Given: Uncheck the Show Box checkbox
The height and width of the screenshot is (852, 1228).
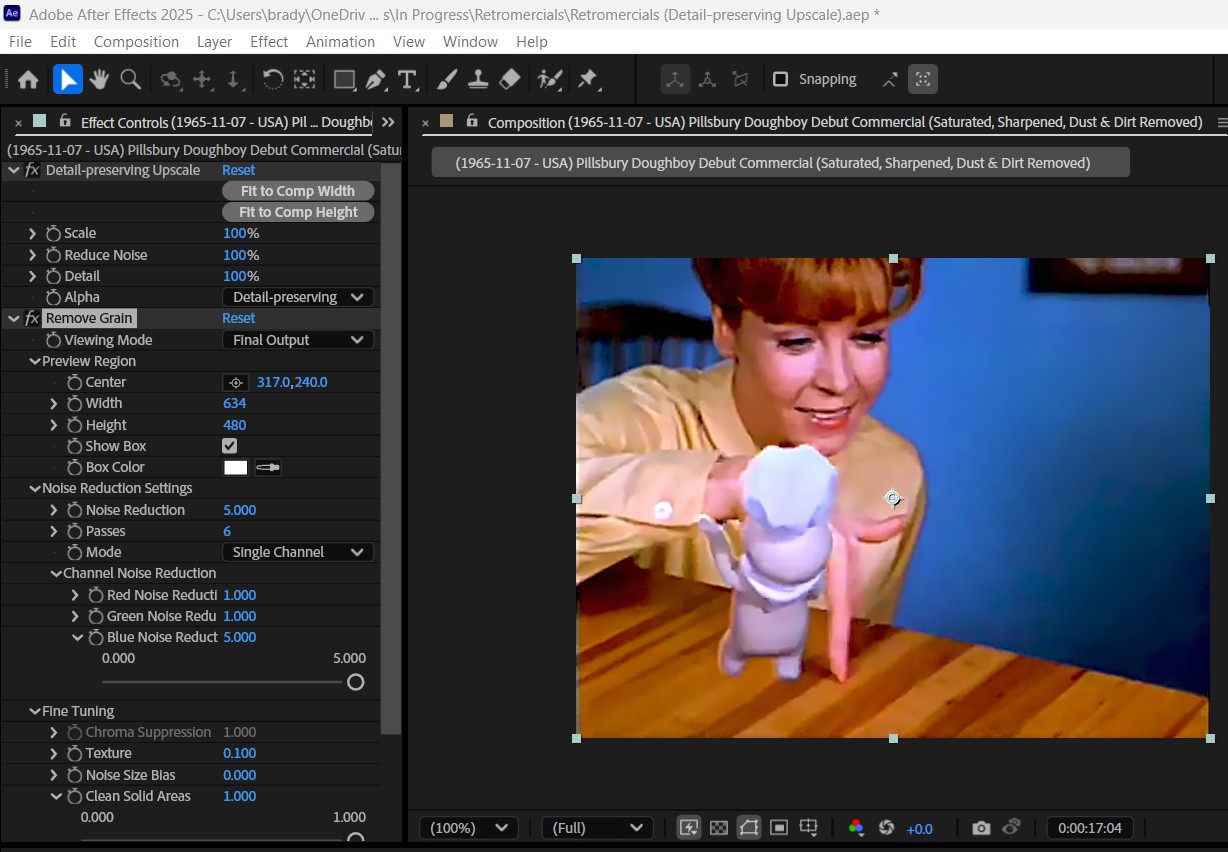Looking at the screenshot, I should pyautogui.click(x=230, y=446).
